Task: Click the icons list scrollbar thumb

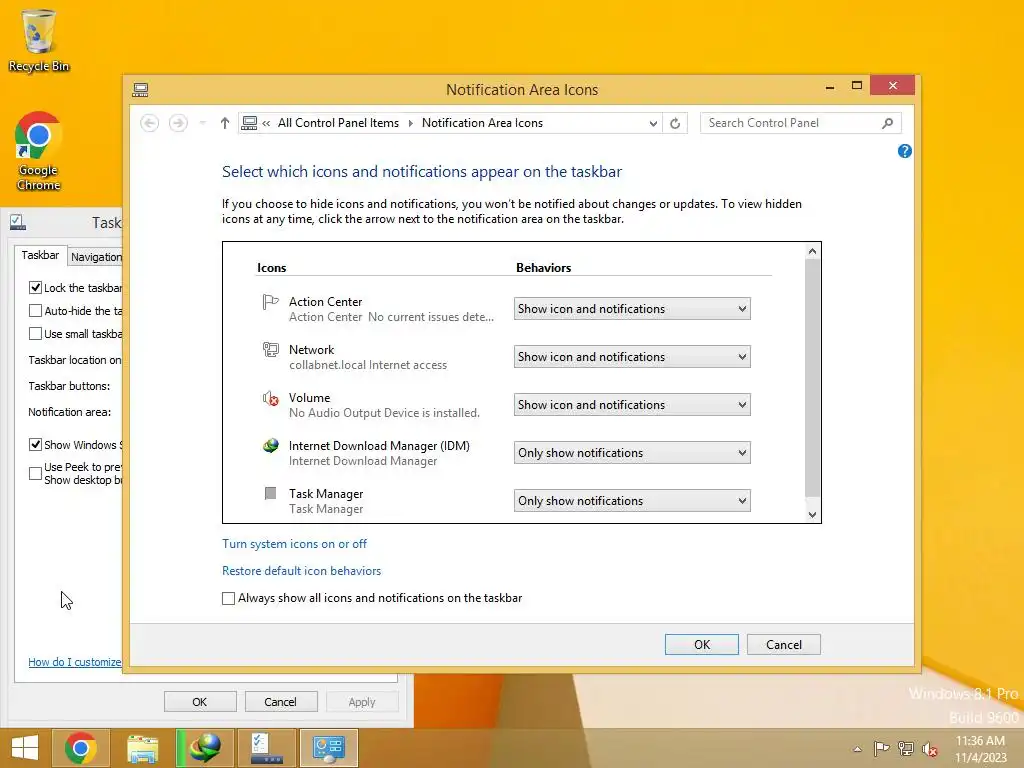Action: pyautogui.click(x=812, y=378)
